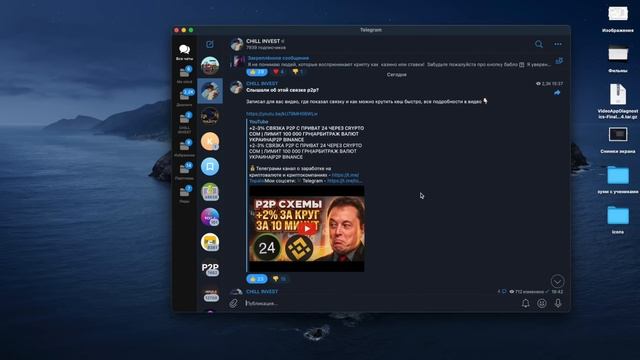The image size is (640, 360).
Task: Open the chat with the orange 'K' avatar
Action: [x=210, y=141]
